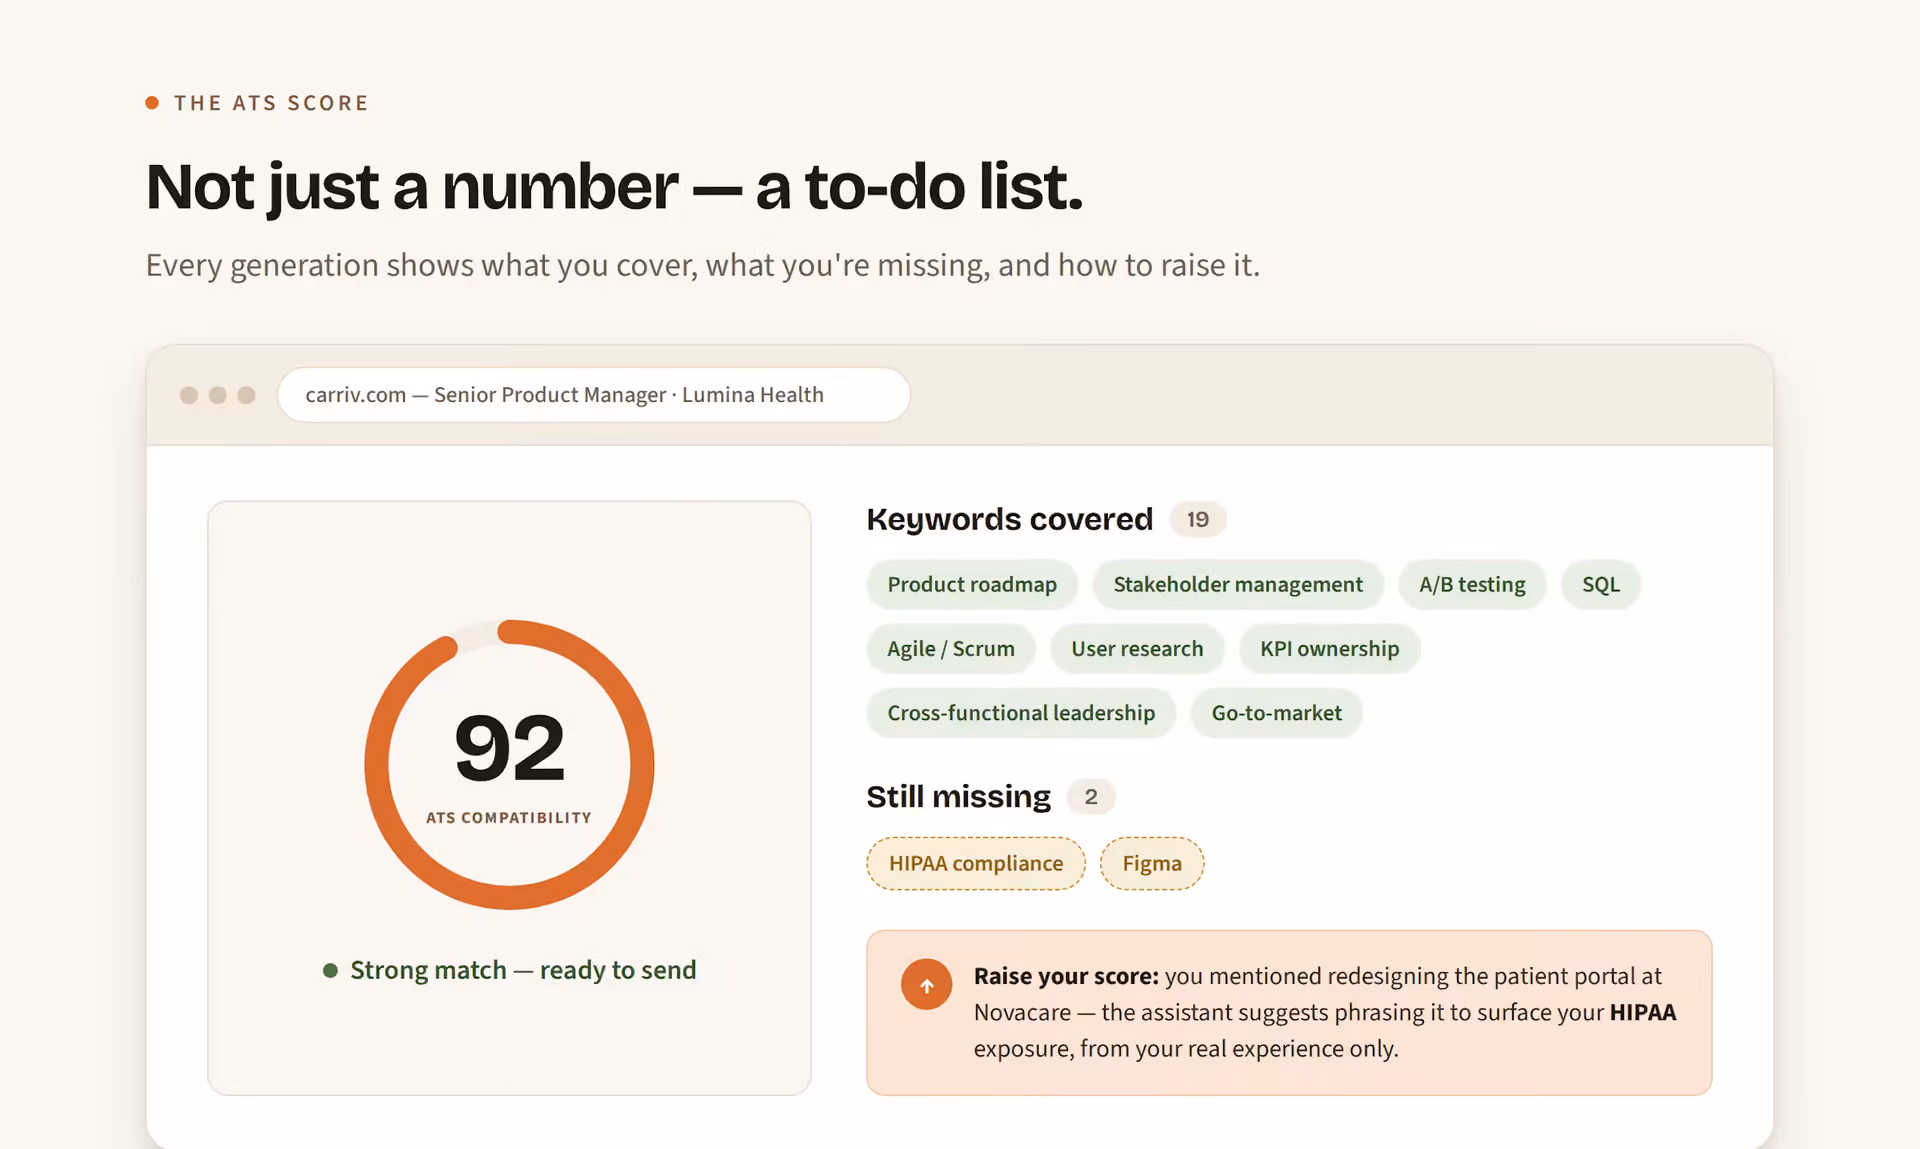Click the SQL keyword tag

1601,585
